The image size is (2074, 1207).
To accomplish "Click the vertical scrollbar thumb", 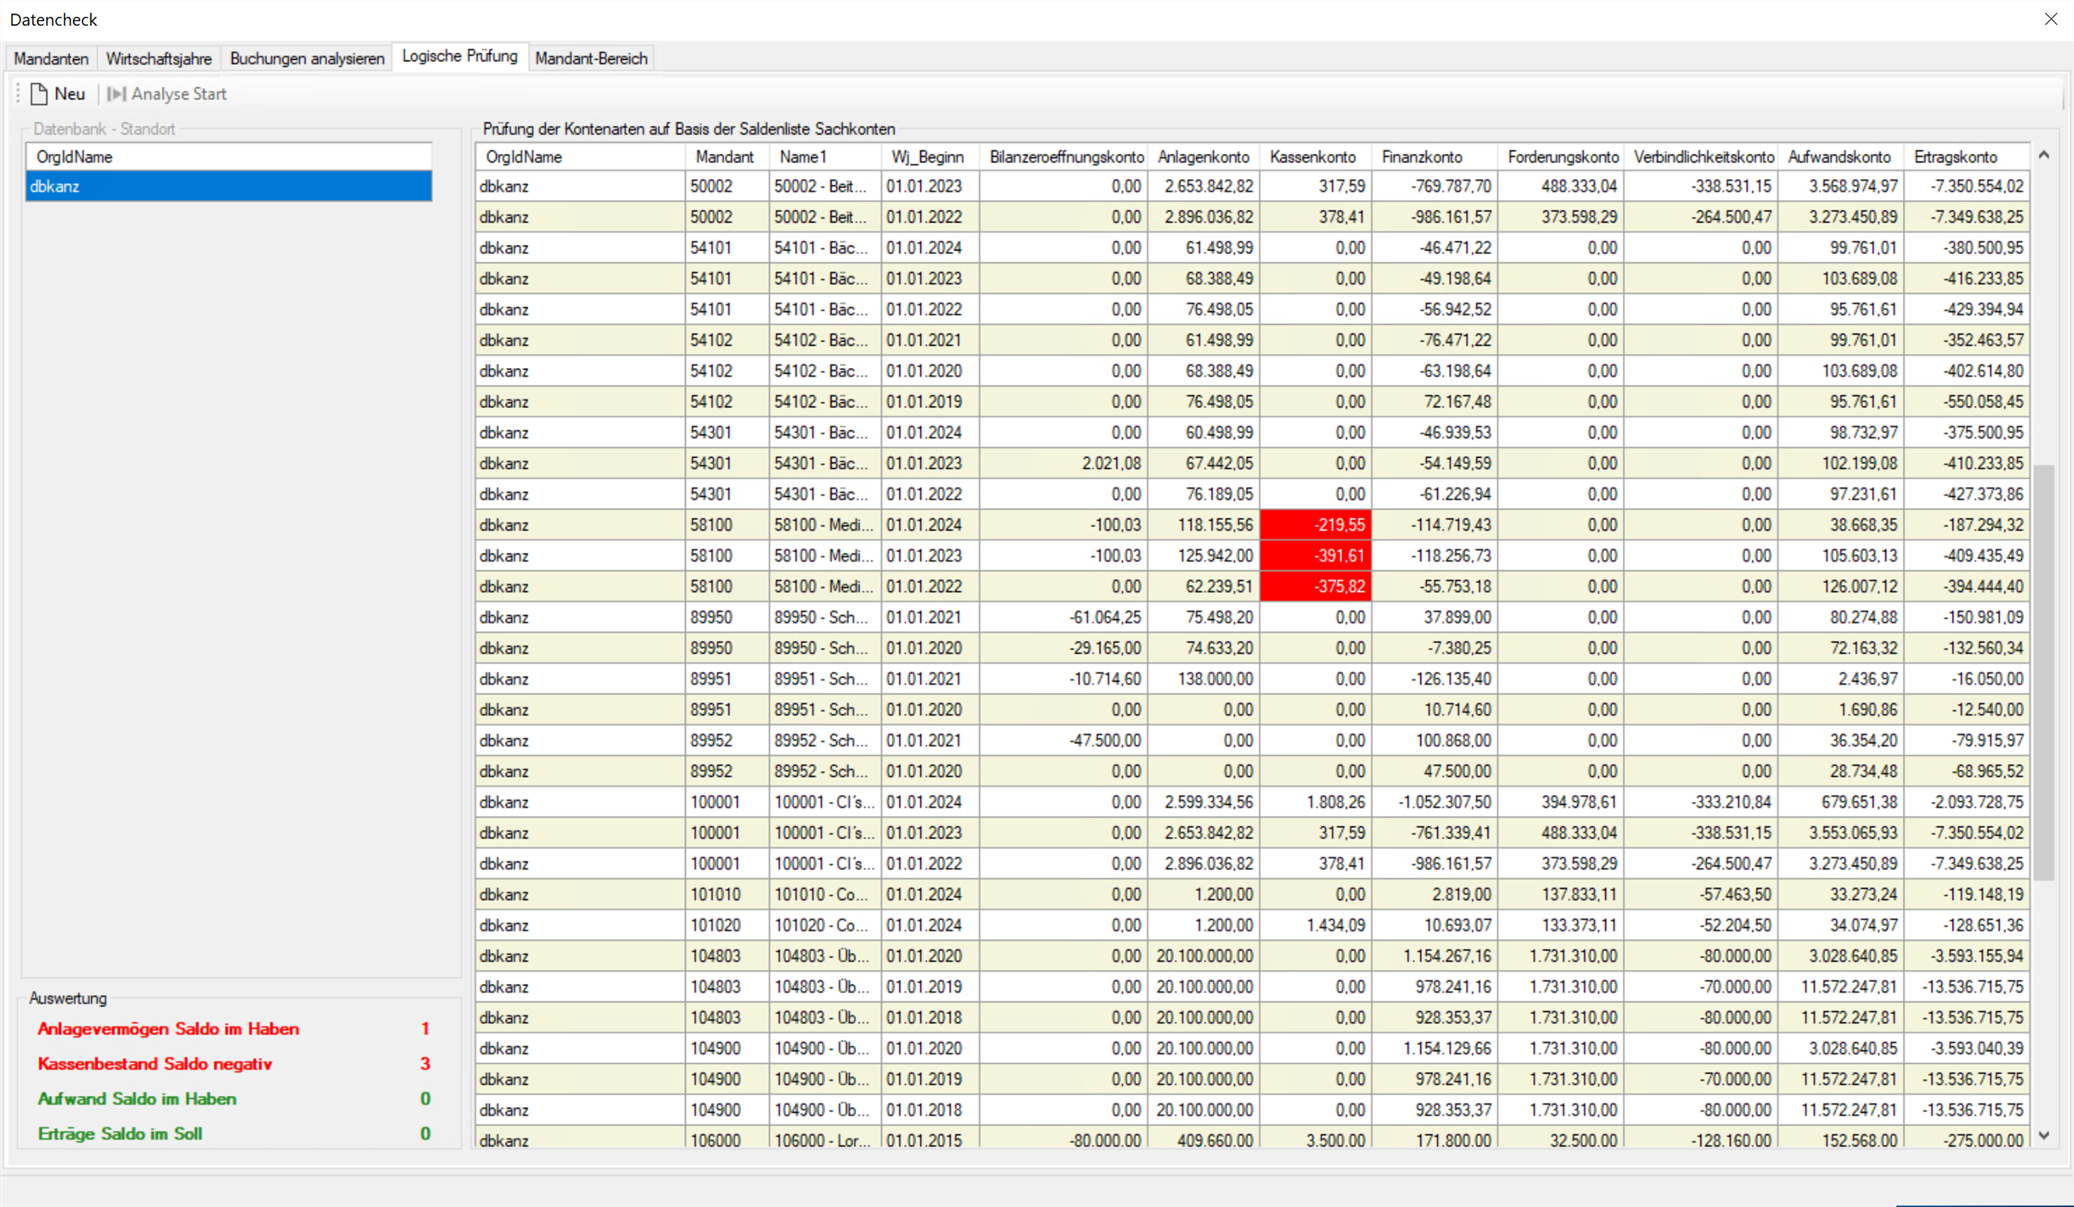I will (x=2044, y=672).
